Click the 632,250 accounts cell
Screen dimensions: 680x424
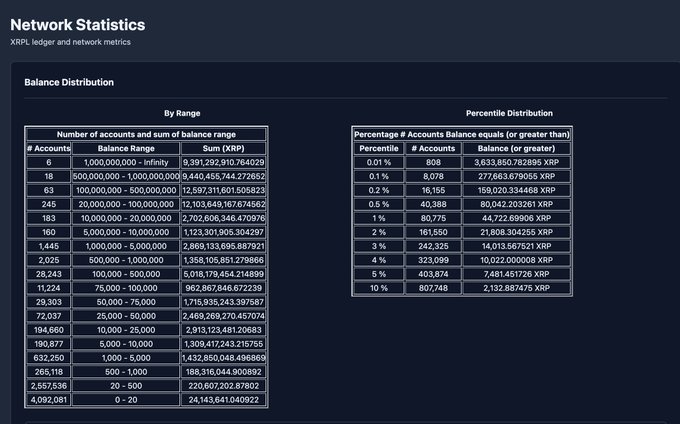coord(49,358)
